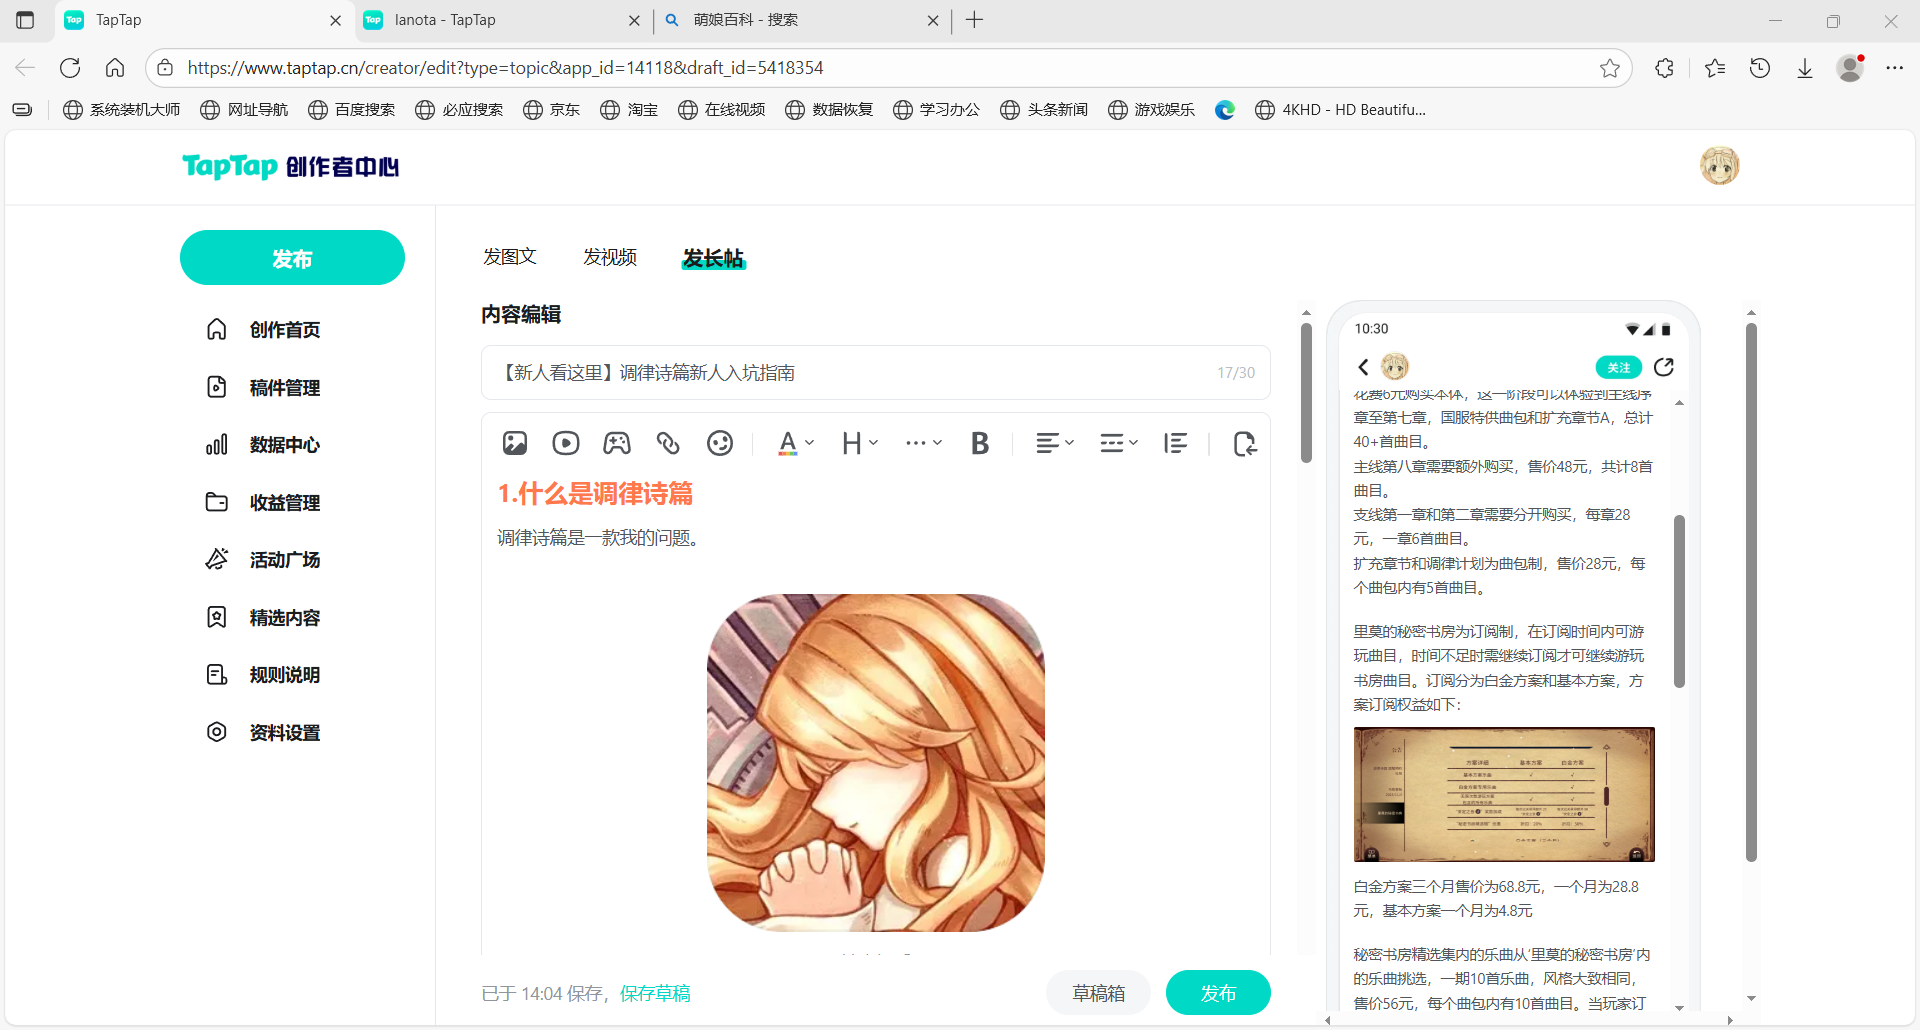Toggle bold formatting in the editor
1920x1030 pixels.
(980, 443)
